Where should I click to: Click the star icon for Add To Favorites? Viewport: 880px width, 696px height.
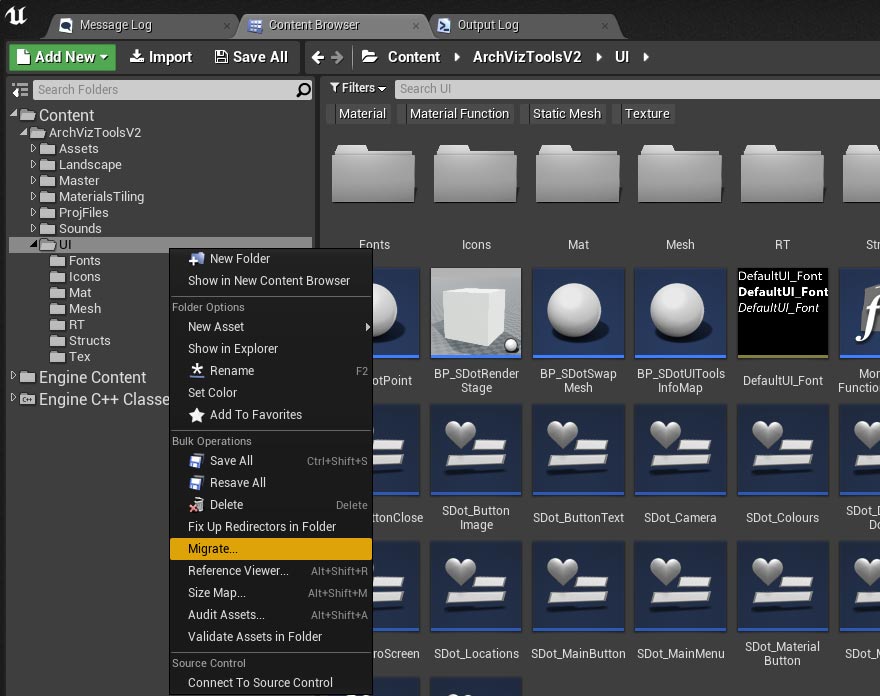click(x=196, y=415)
